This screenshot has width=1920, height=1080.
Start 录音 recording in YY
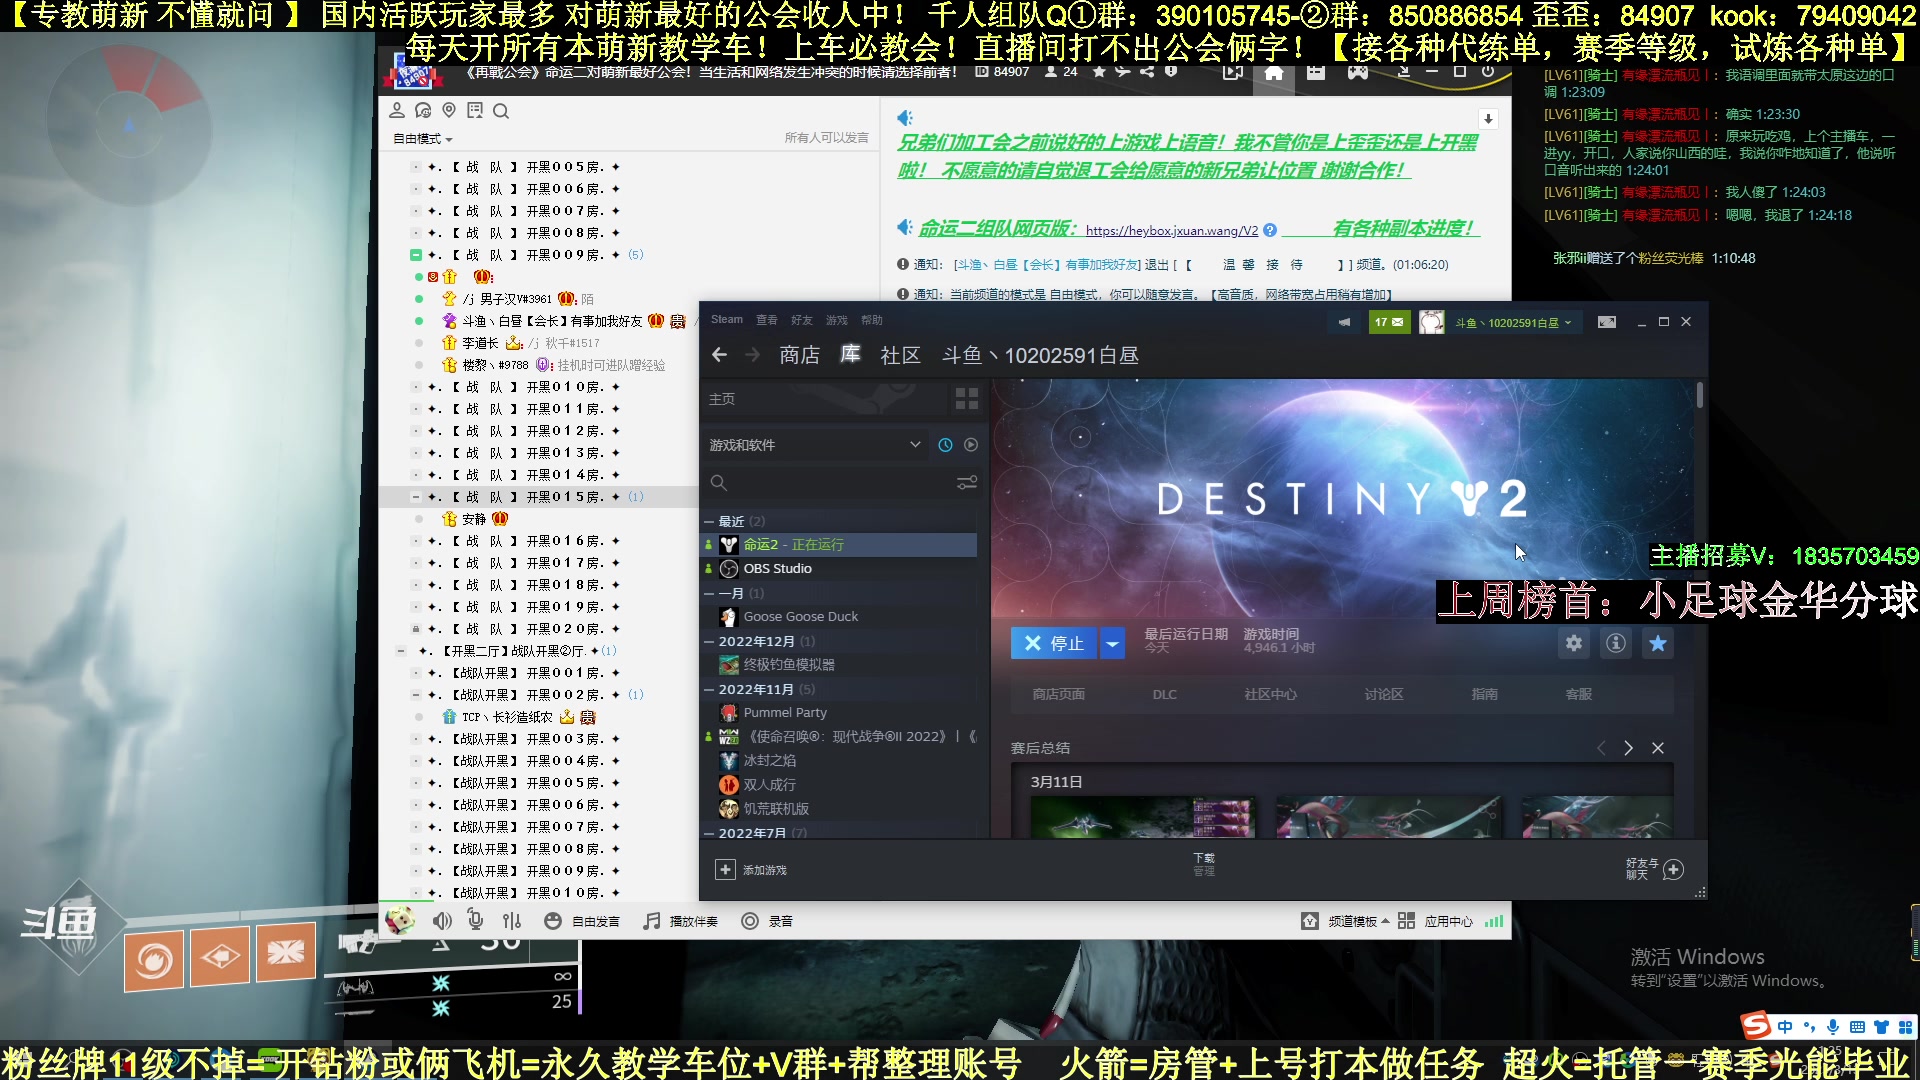tap(767, 921)
